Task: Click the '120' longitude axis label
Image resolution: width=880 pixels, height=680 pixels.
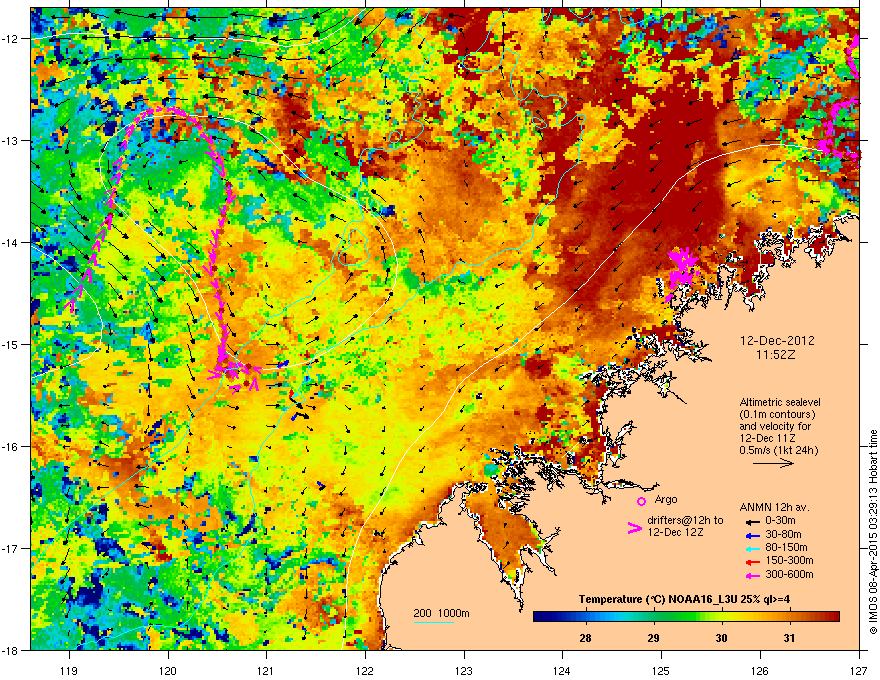Action: [168, 670]
